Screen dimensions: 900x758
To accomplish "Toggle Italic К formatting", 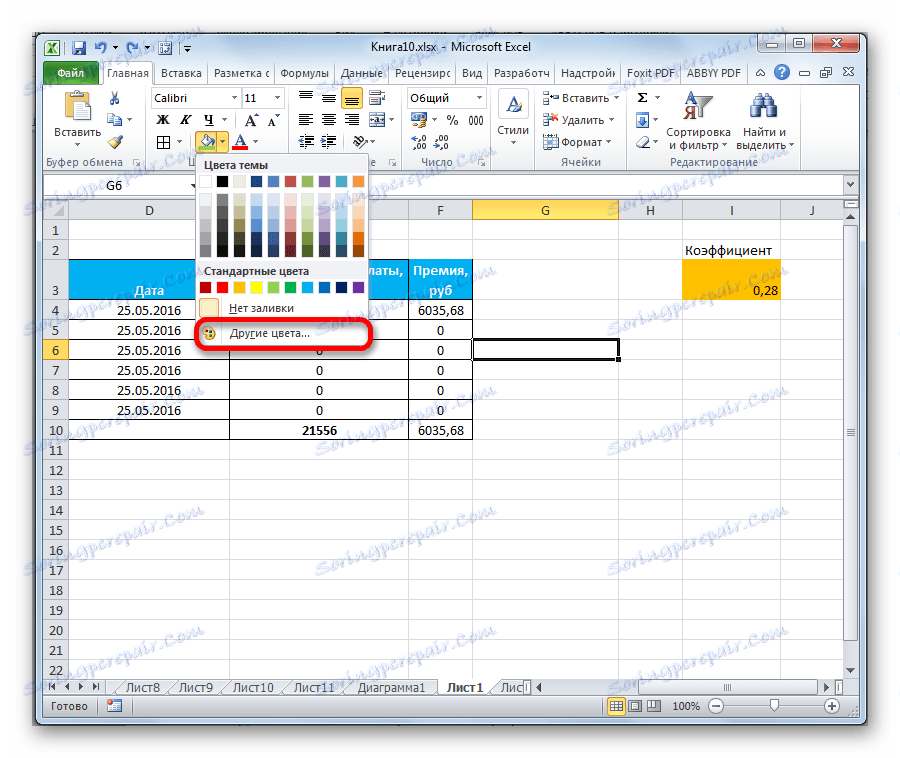I will click(185, 120).
